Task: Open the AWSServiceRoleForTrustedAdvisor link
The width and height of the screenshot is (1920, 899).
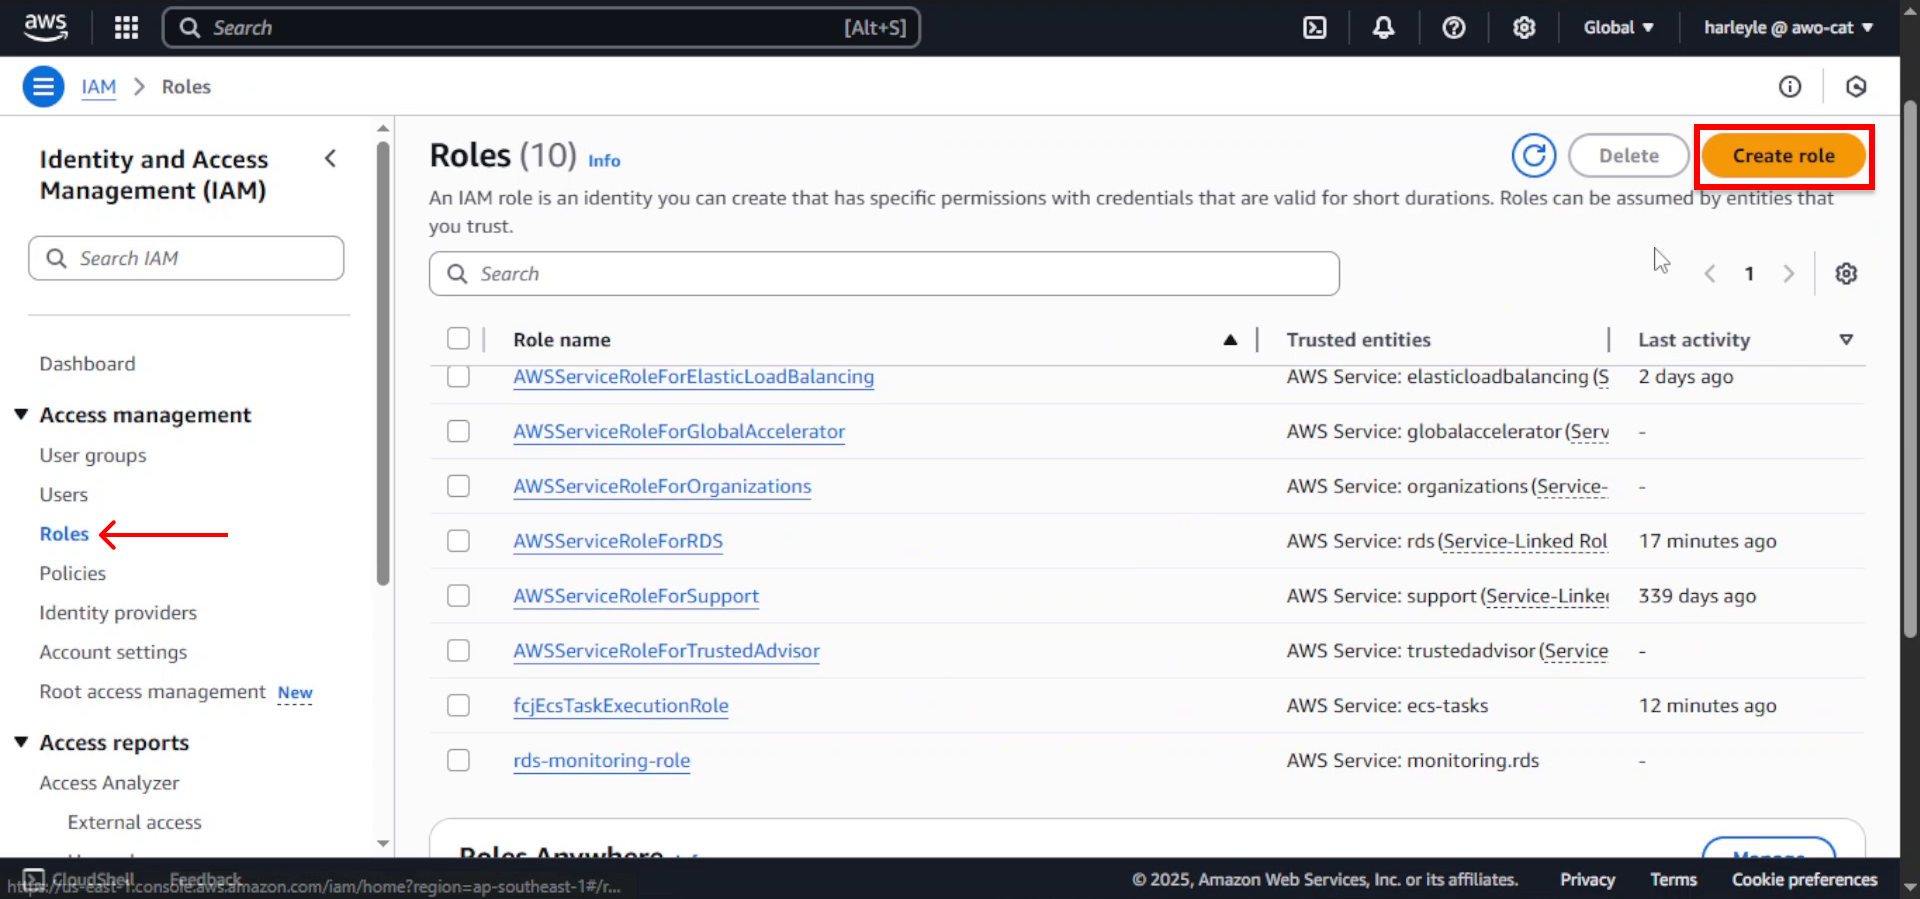Action: click(666, 651)
